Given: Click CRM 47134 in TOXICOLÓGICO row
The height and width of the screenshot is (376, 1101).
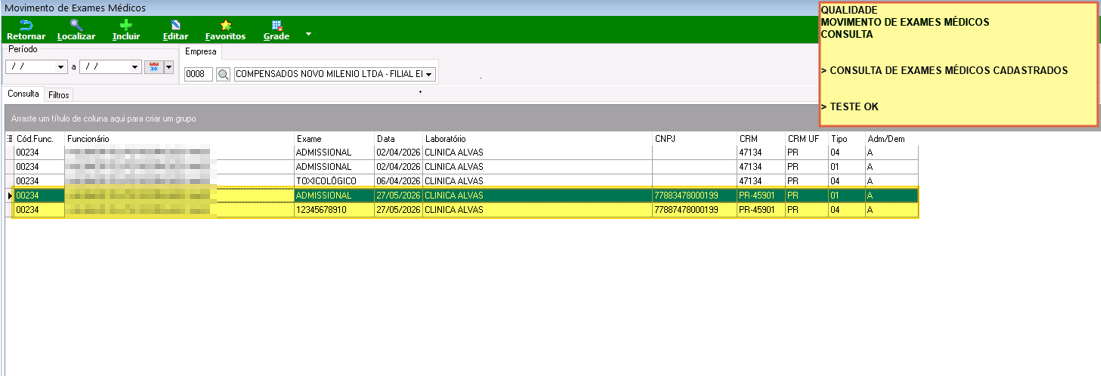Looking at the screenshot, I should tap(761, 181).
